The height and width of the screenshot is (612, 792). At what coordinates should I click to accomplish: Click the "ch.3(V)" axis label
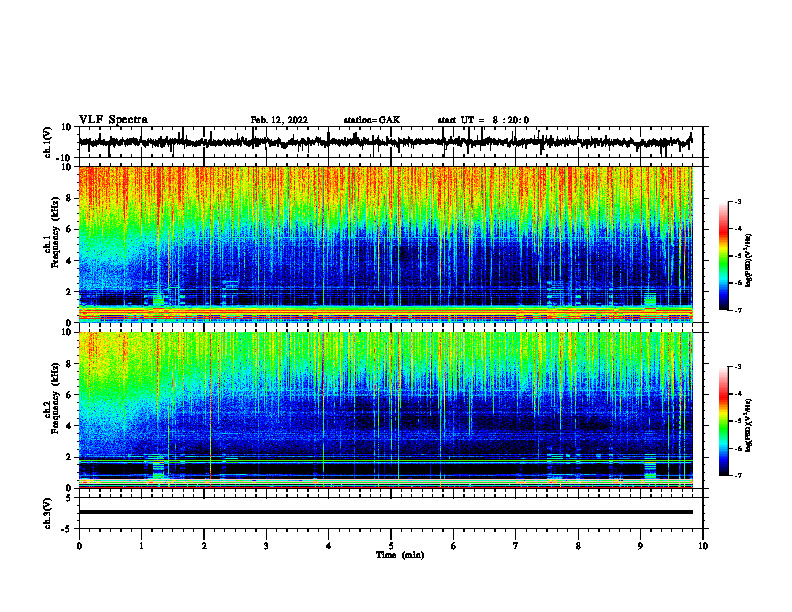click(x=48, y=513)
